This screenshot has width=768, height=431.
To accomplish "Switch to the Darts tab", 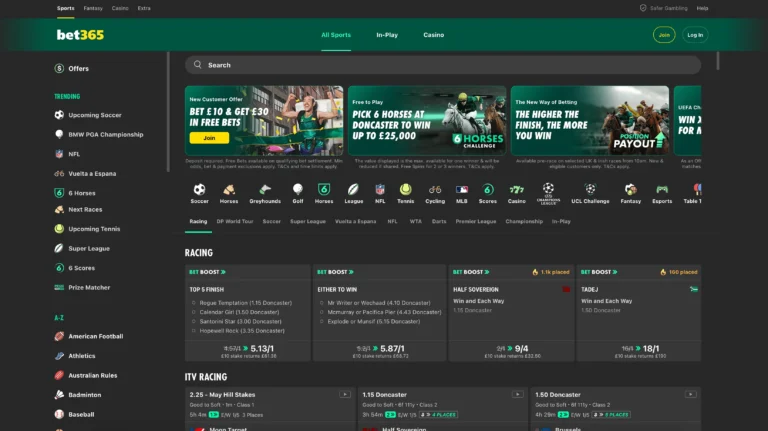I will click(439, 221).
